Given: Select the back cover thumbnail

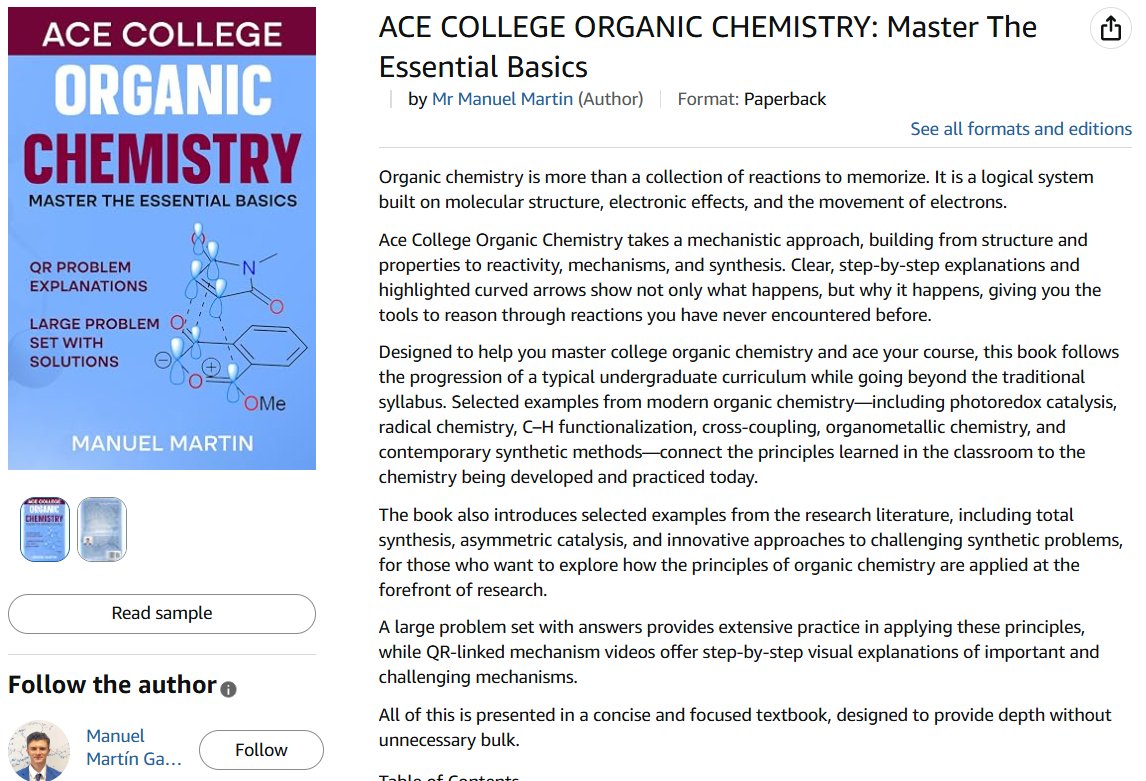Looking at the screenshot, I should 102,529.
